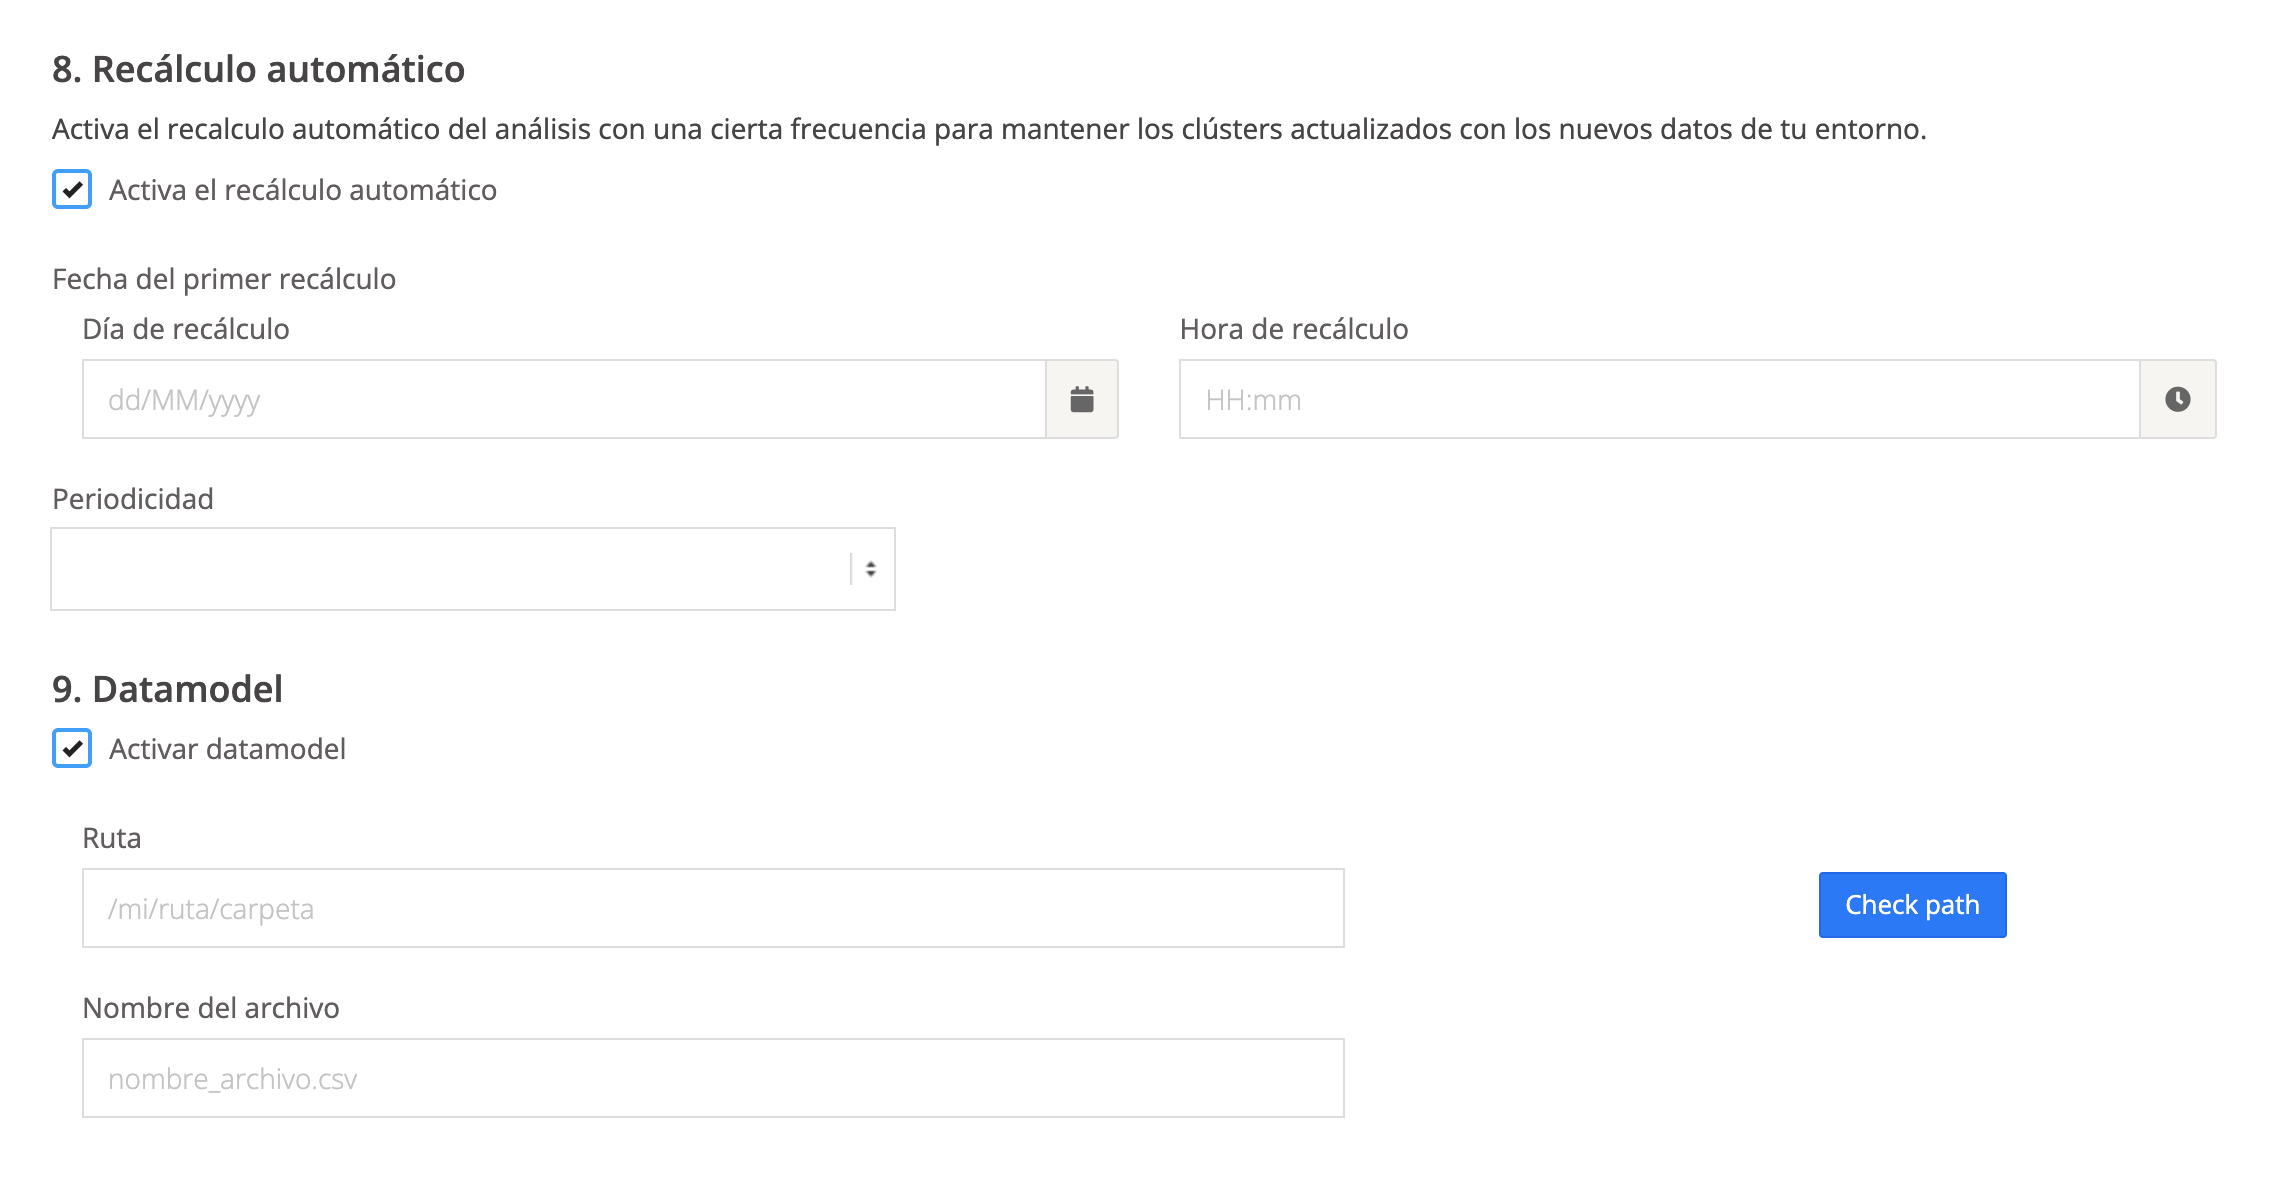The width and height of the screenshot is (2278, 1194).
Task: Click the 'Nombre del archivo' label
Action: (211, 1008)
